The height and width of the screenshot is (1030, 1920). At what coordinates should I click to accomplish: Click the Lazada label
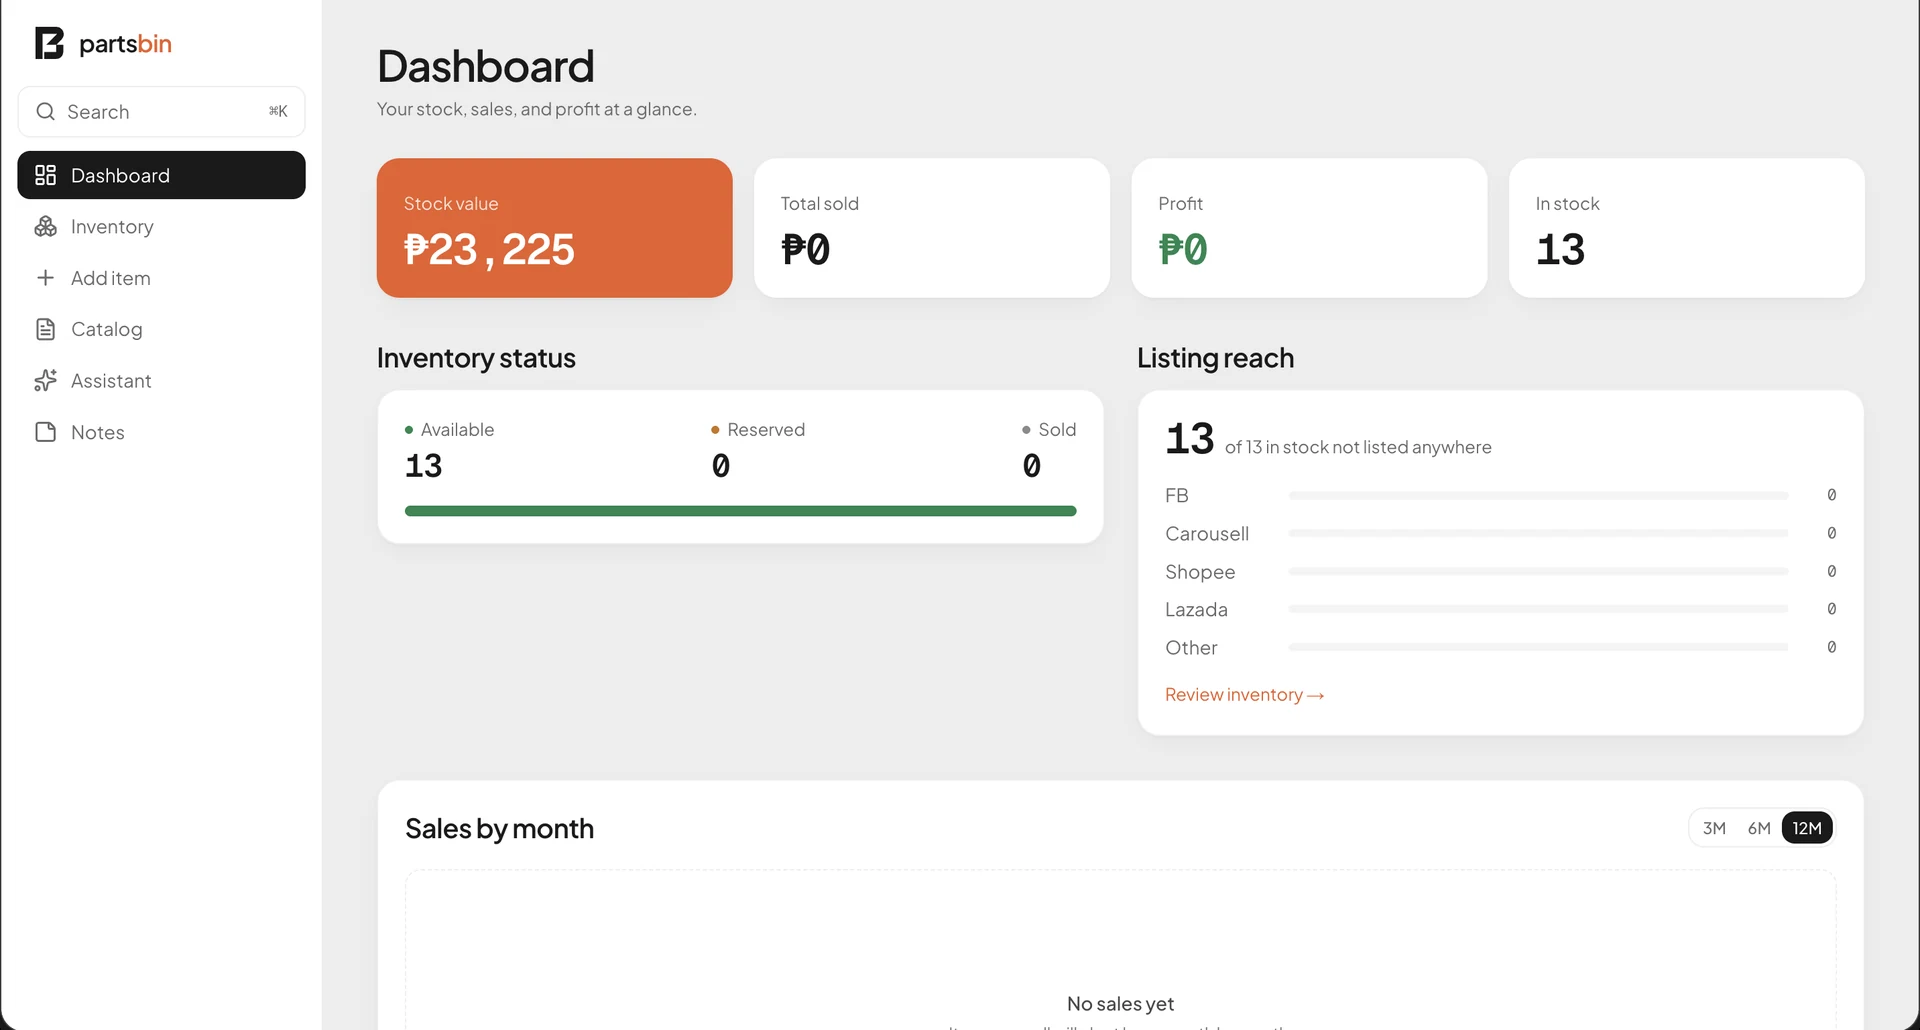[1196, 609]
